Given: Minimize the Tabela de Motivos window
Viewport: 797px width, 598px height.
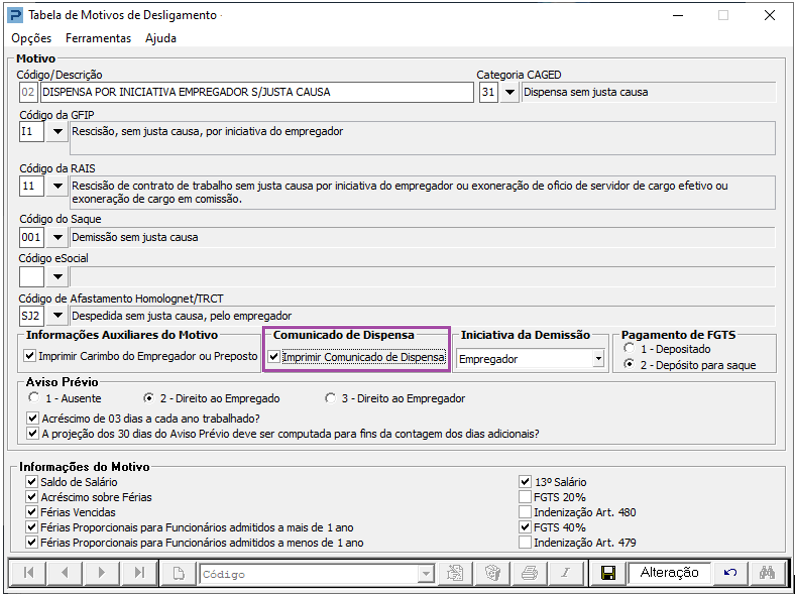Looking at the screenshot, I should coord(678,15).
